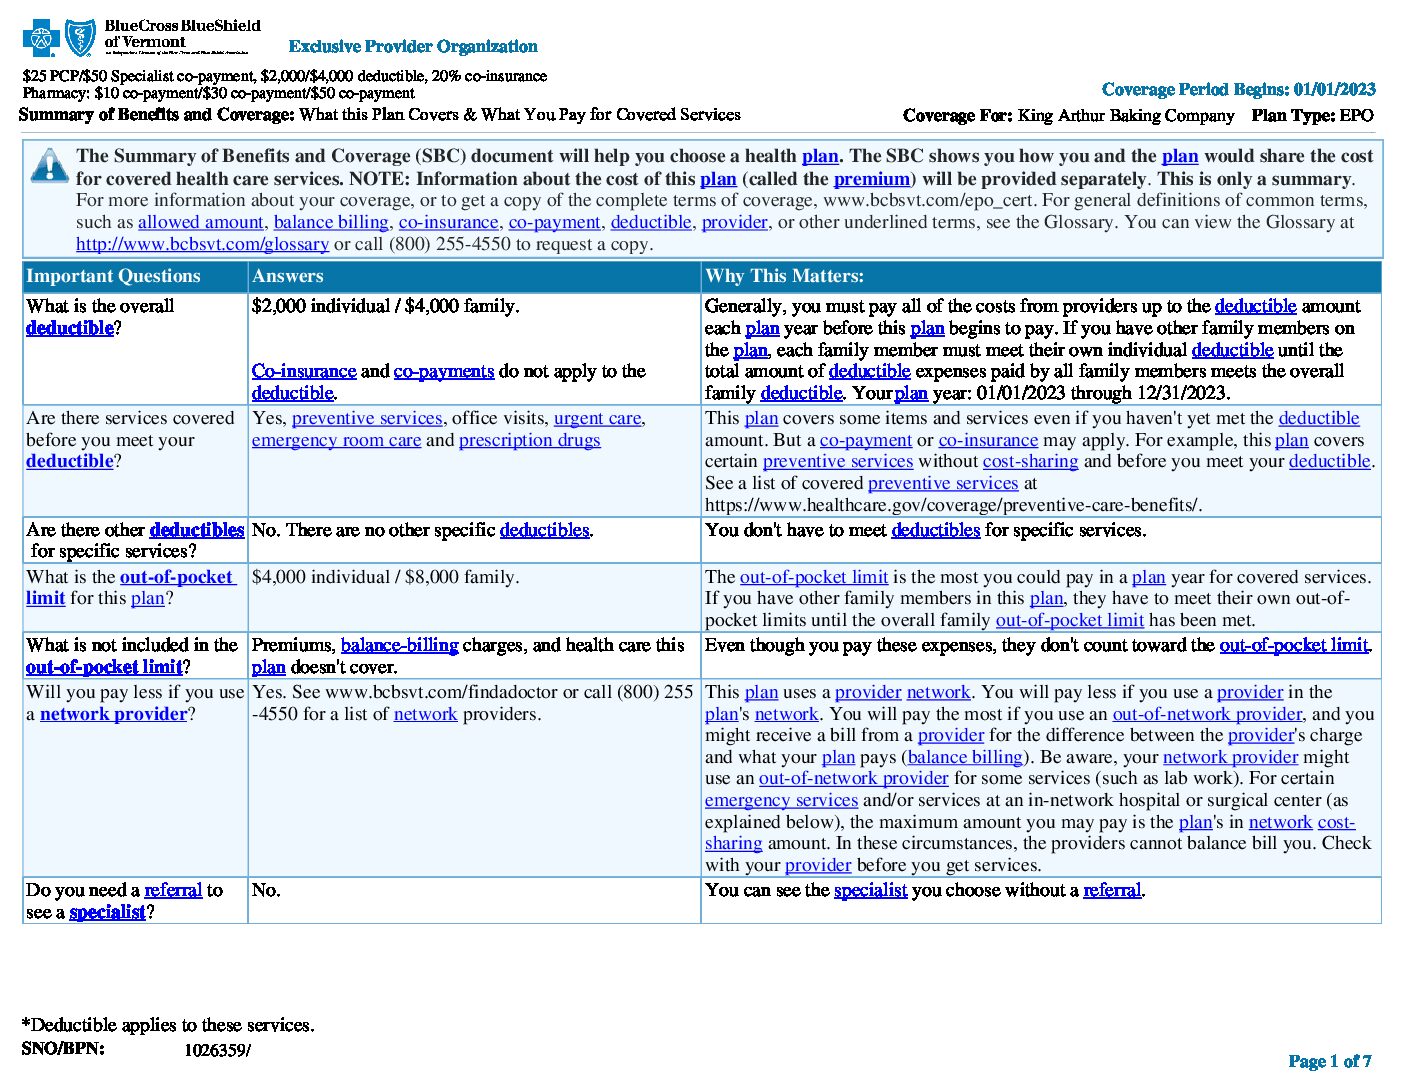Follow the 'prescription drugs' link

530,440
